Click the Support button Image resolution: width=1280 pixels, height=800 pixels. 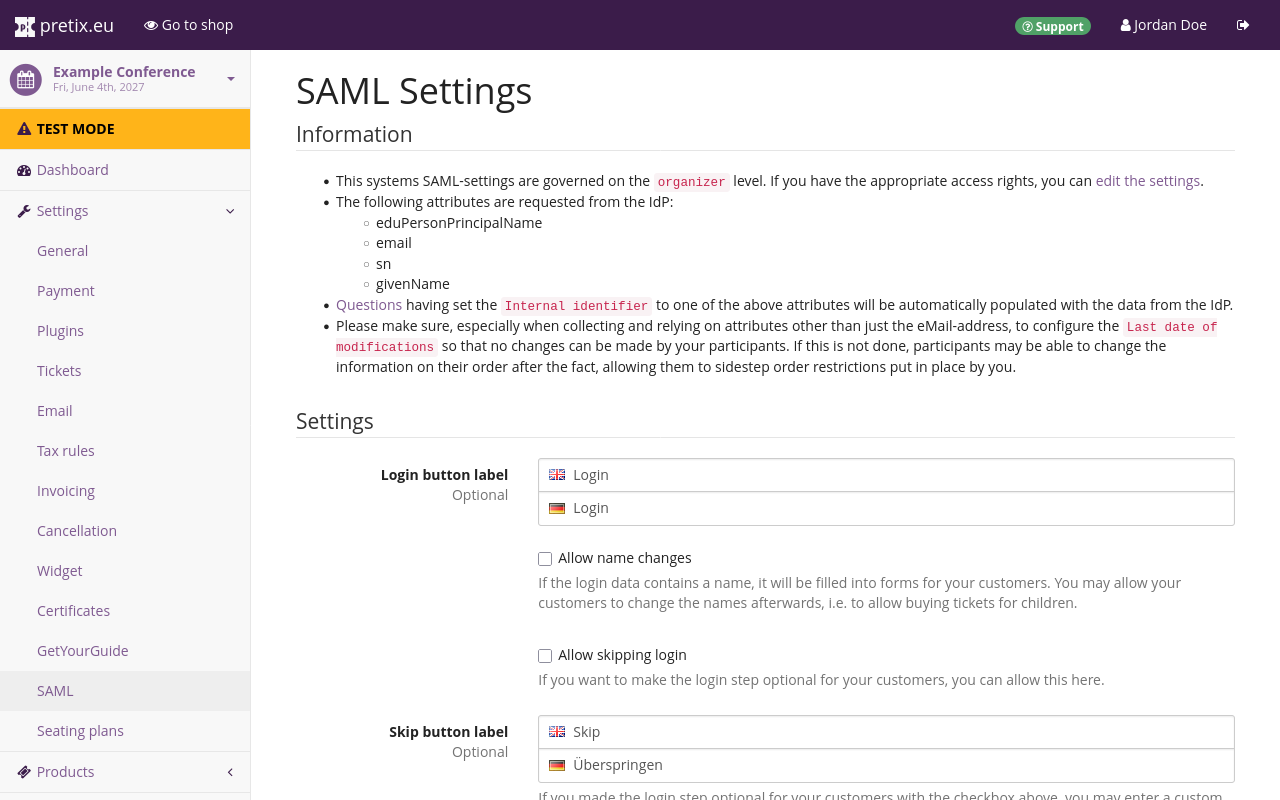coord(1053,25)
